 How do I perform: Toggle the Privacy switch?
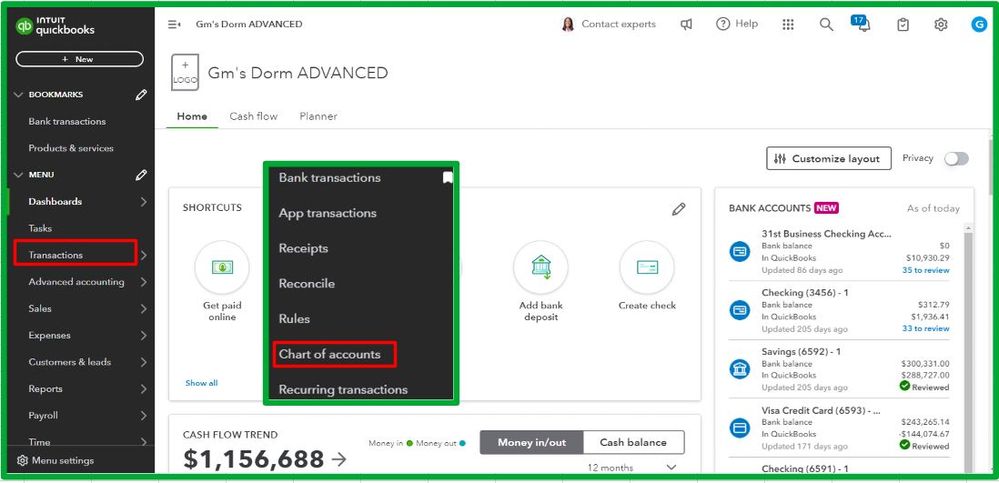pos(956,159)
